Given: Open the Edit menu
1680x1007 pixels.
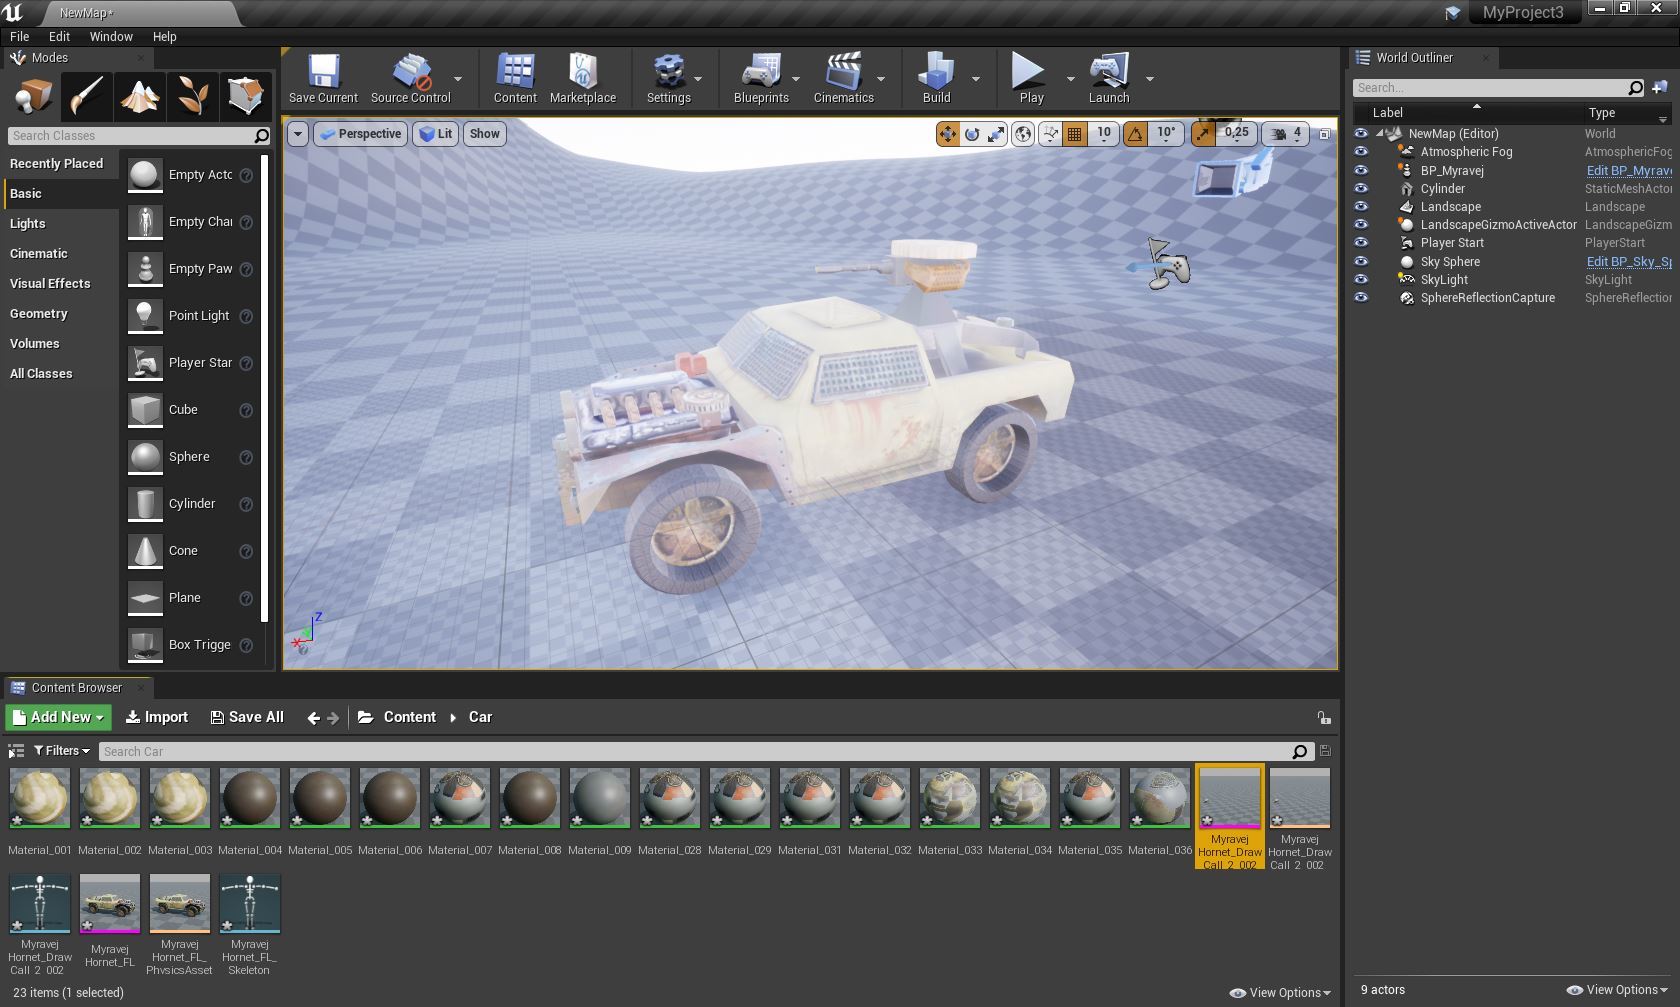Looking at the screenshot, I should [59, 36].
